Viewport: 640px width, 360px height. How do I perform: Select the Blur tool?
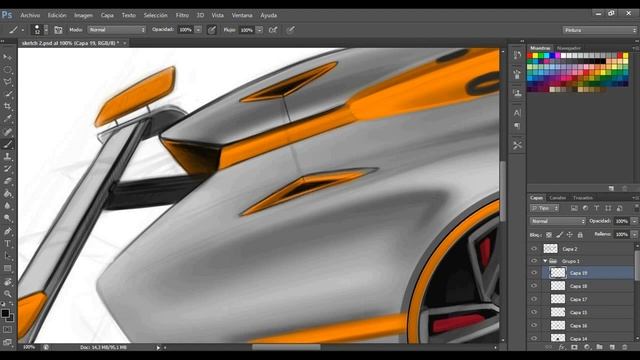pyautogui.click(x=7, y=206)
